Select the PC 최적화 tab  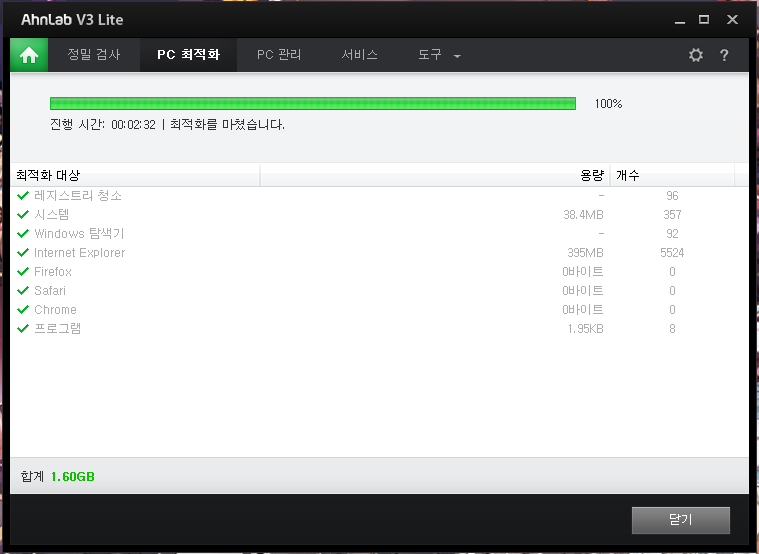pyautogui.click(x=189, y=55)
